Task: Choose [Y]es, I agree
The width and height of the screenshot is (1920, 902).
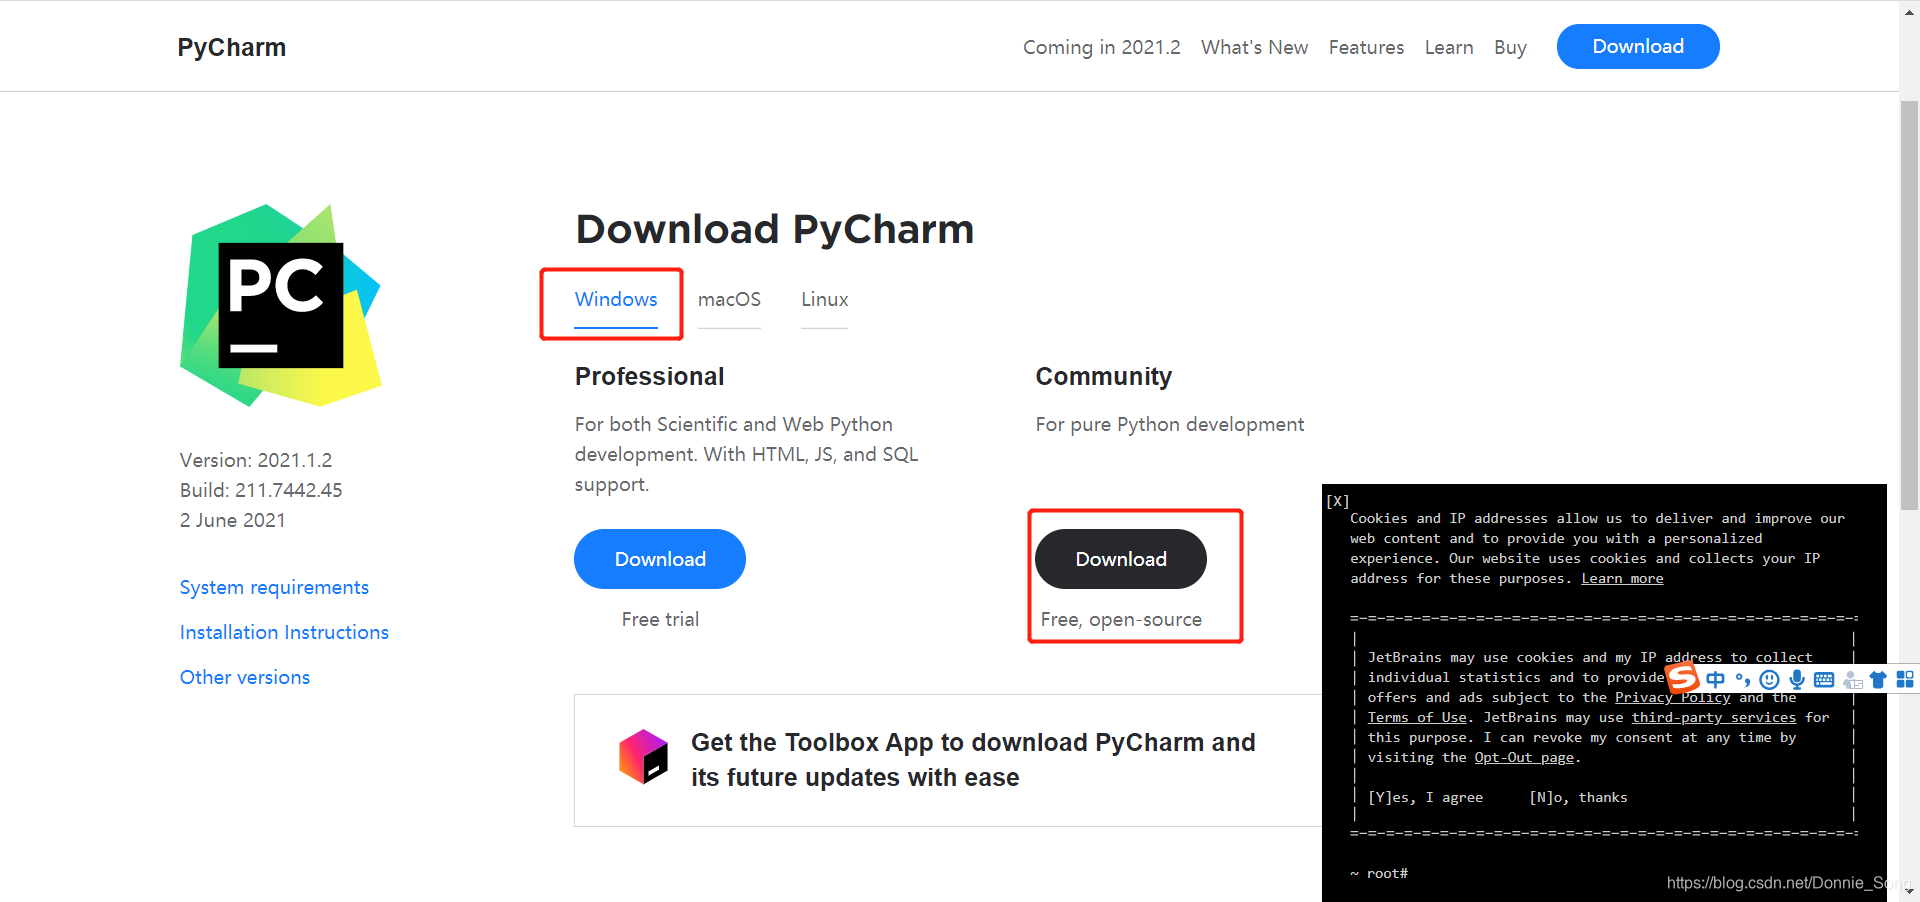Action: coord(1425,797)
